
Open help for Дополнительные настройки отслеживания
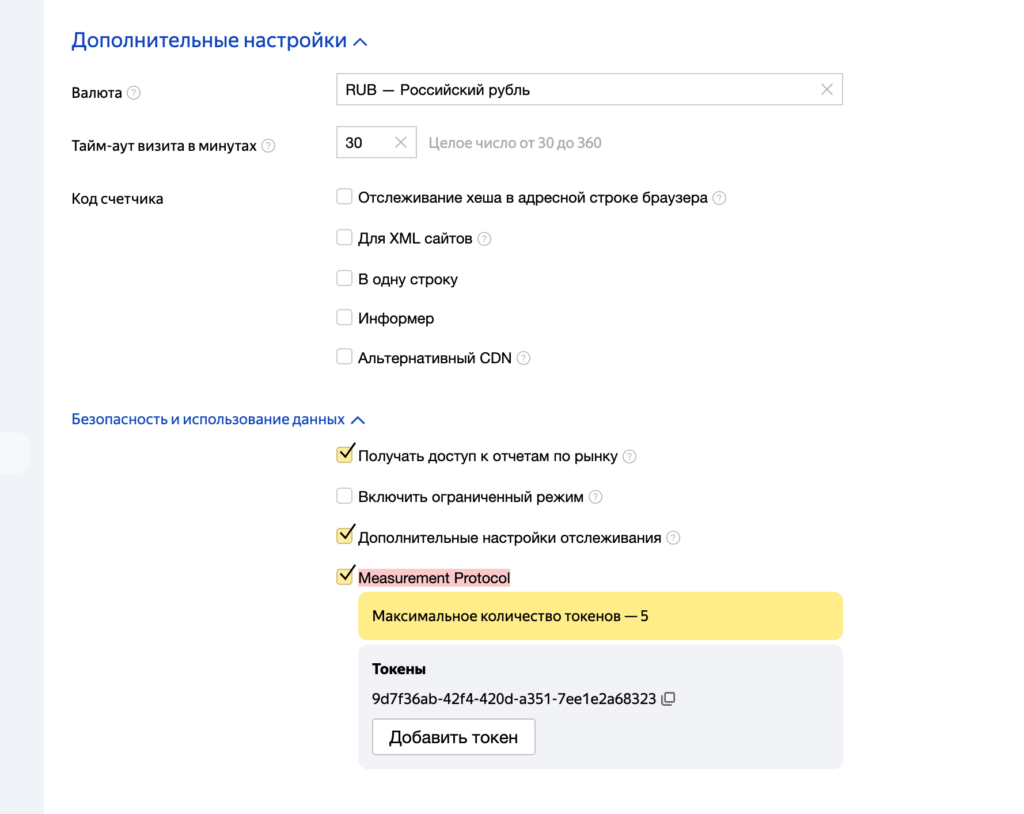click(673, 538)
